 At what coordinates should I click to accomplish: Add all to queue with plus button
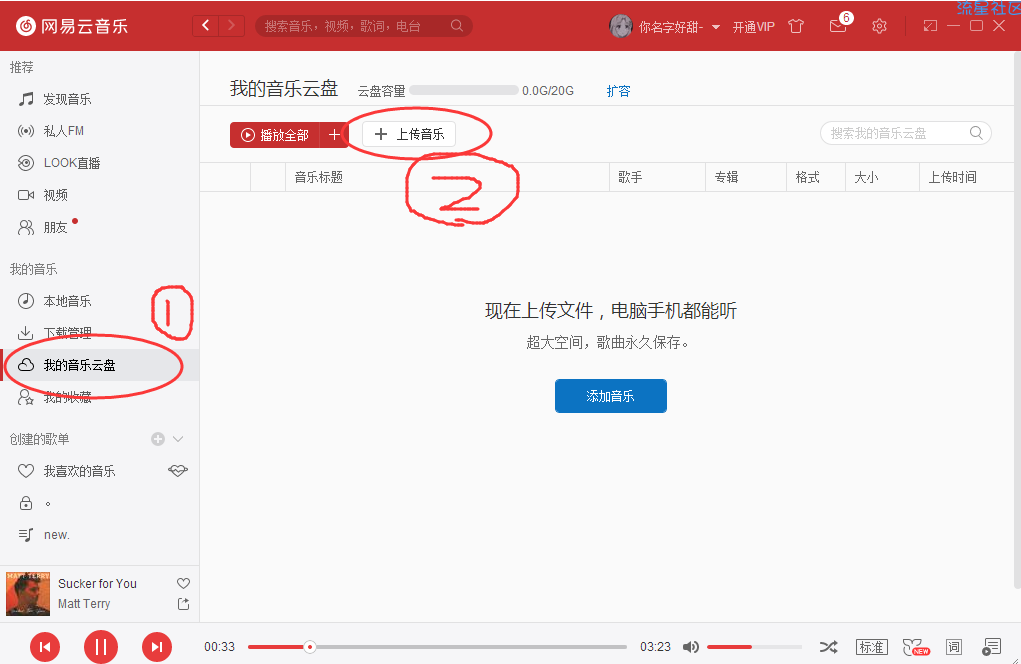[334, 135]
